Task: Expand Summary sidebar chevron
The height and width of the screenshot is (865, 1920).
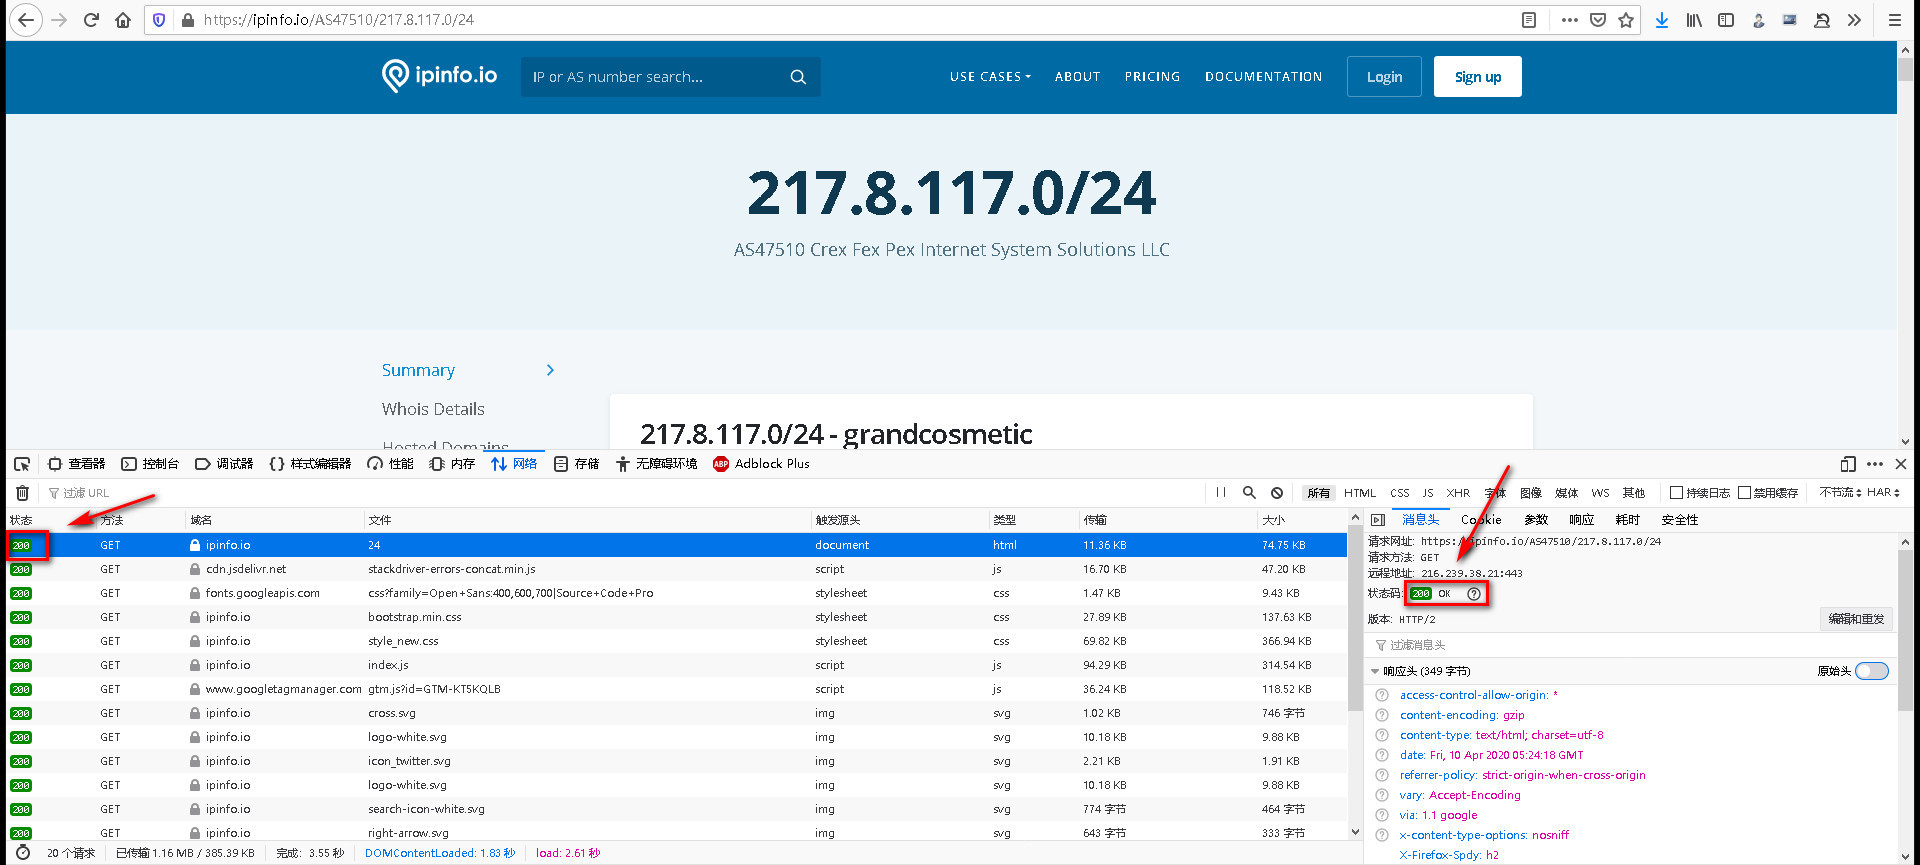Action: tap(550, 370)
